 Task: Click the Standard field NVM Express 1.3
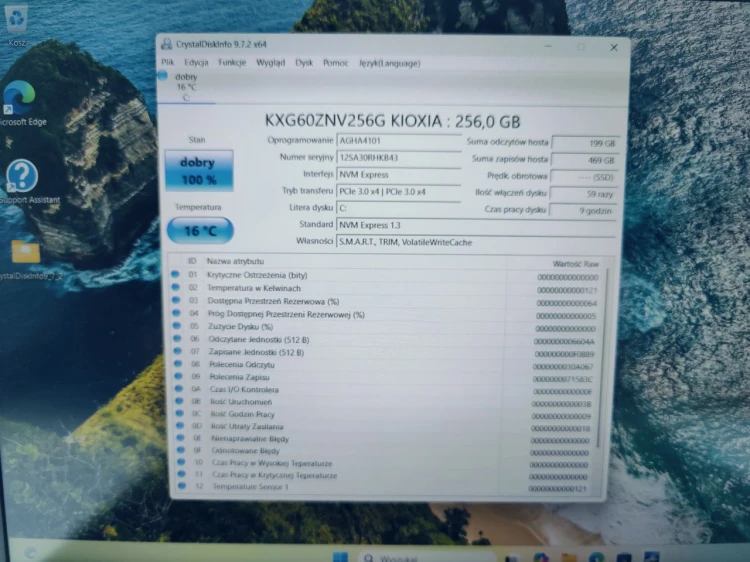pos(475,225)
